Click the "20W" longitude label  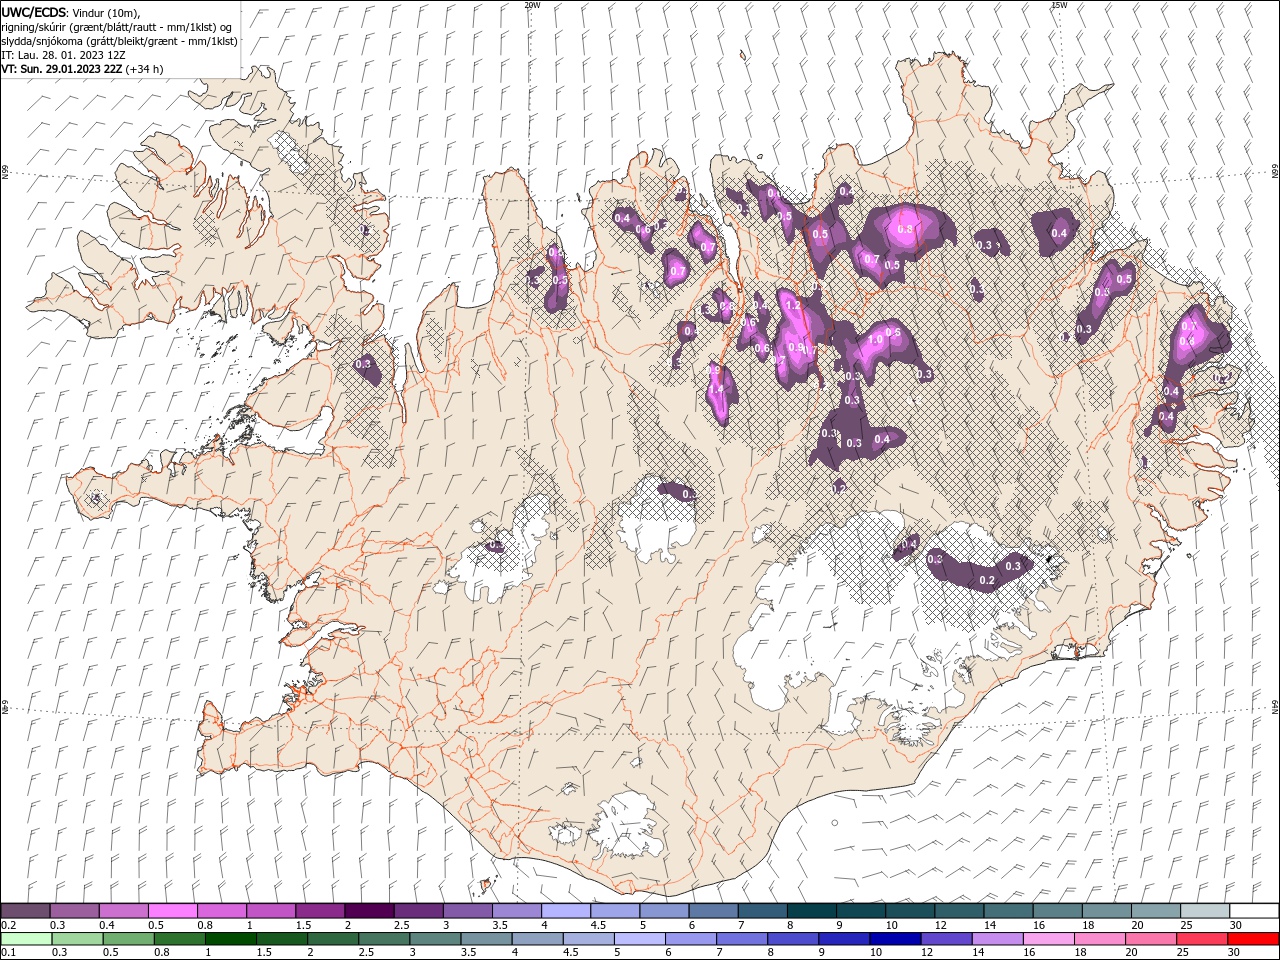click(x=531, y=5)
